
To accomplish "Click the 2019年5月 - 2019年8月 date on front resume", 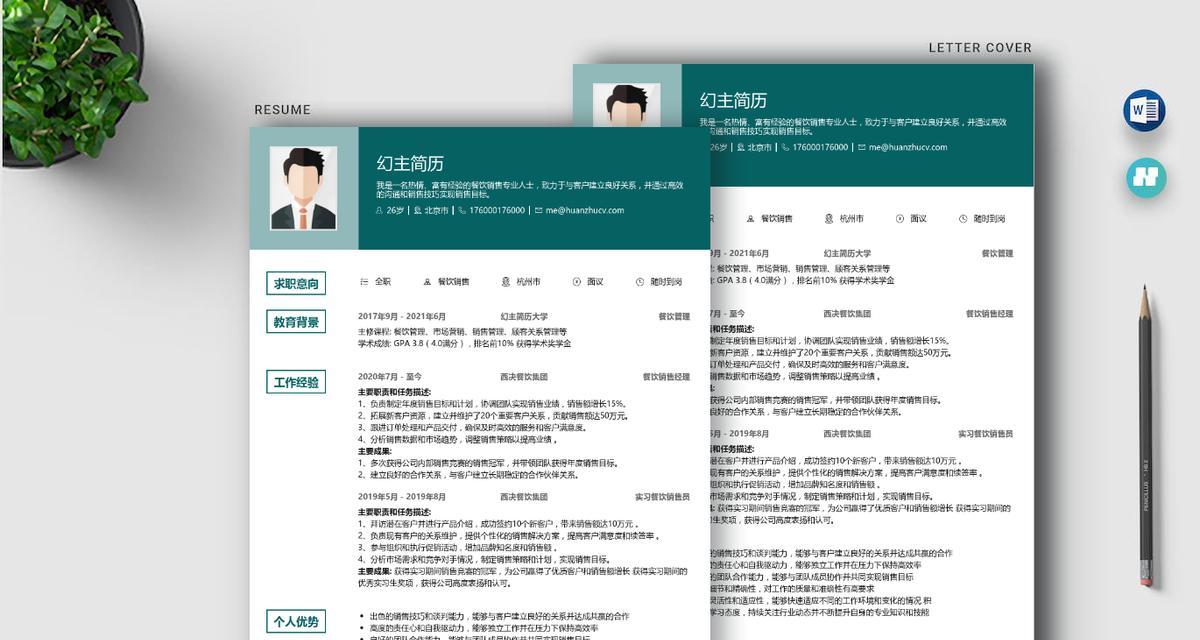I will (x=402, y=496).
